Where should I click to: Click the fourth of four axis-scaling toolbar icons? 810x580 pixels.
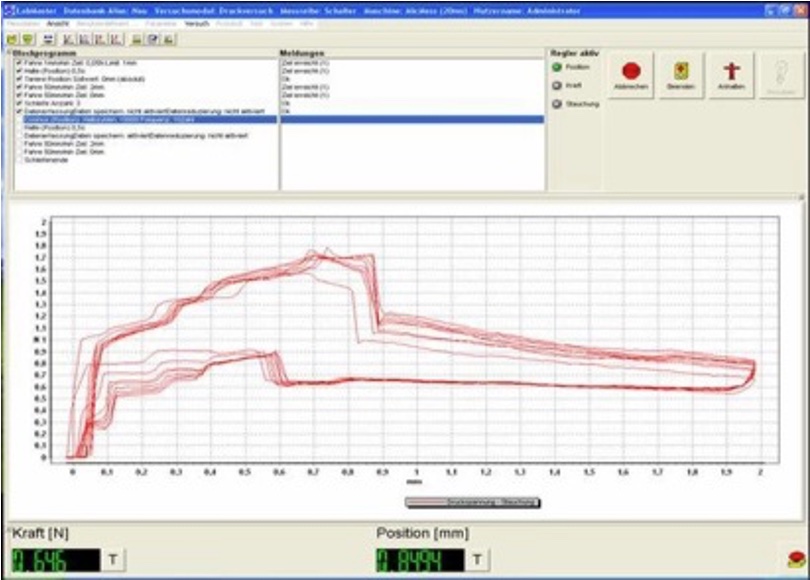point(116,39)
